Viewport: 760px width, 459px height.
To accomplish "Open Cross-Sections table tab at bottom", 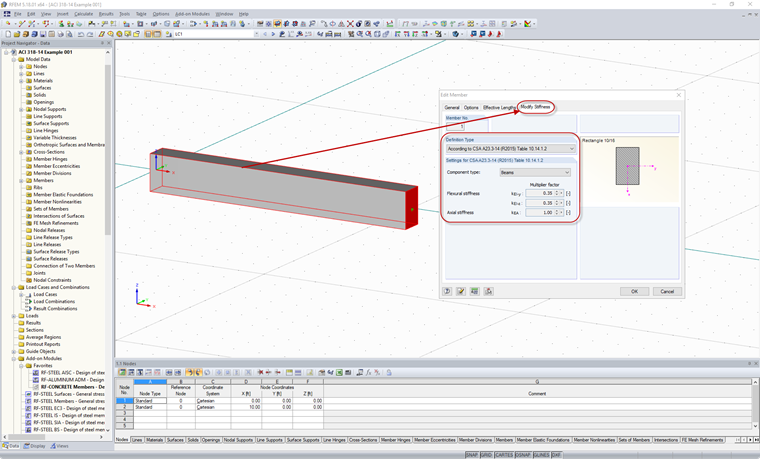I will point(363,440).
